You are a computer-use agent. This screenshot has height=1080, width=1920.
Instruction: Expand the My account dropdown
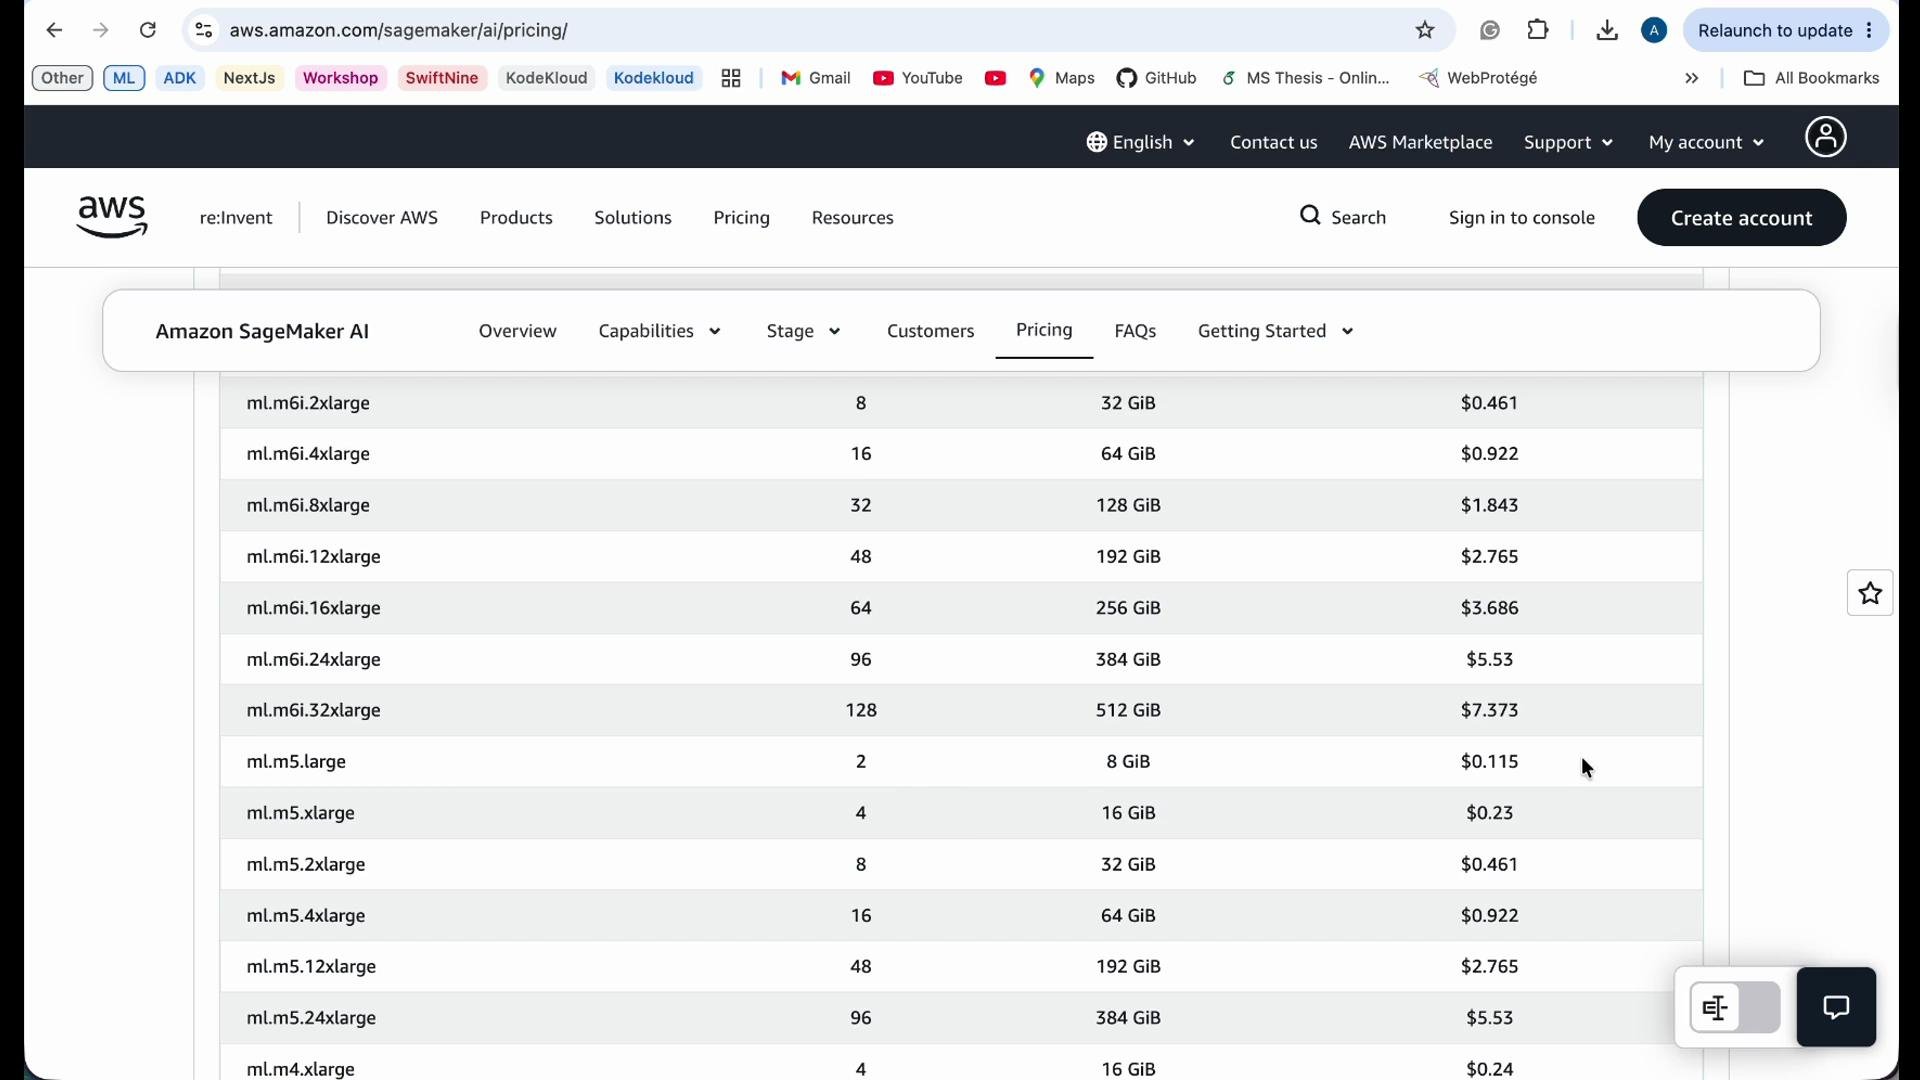pyautogui.click(x=1706, y=142)
